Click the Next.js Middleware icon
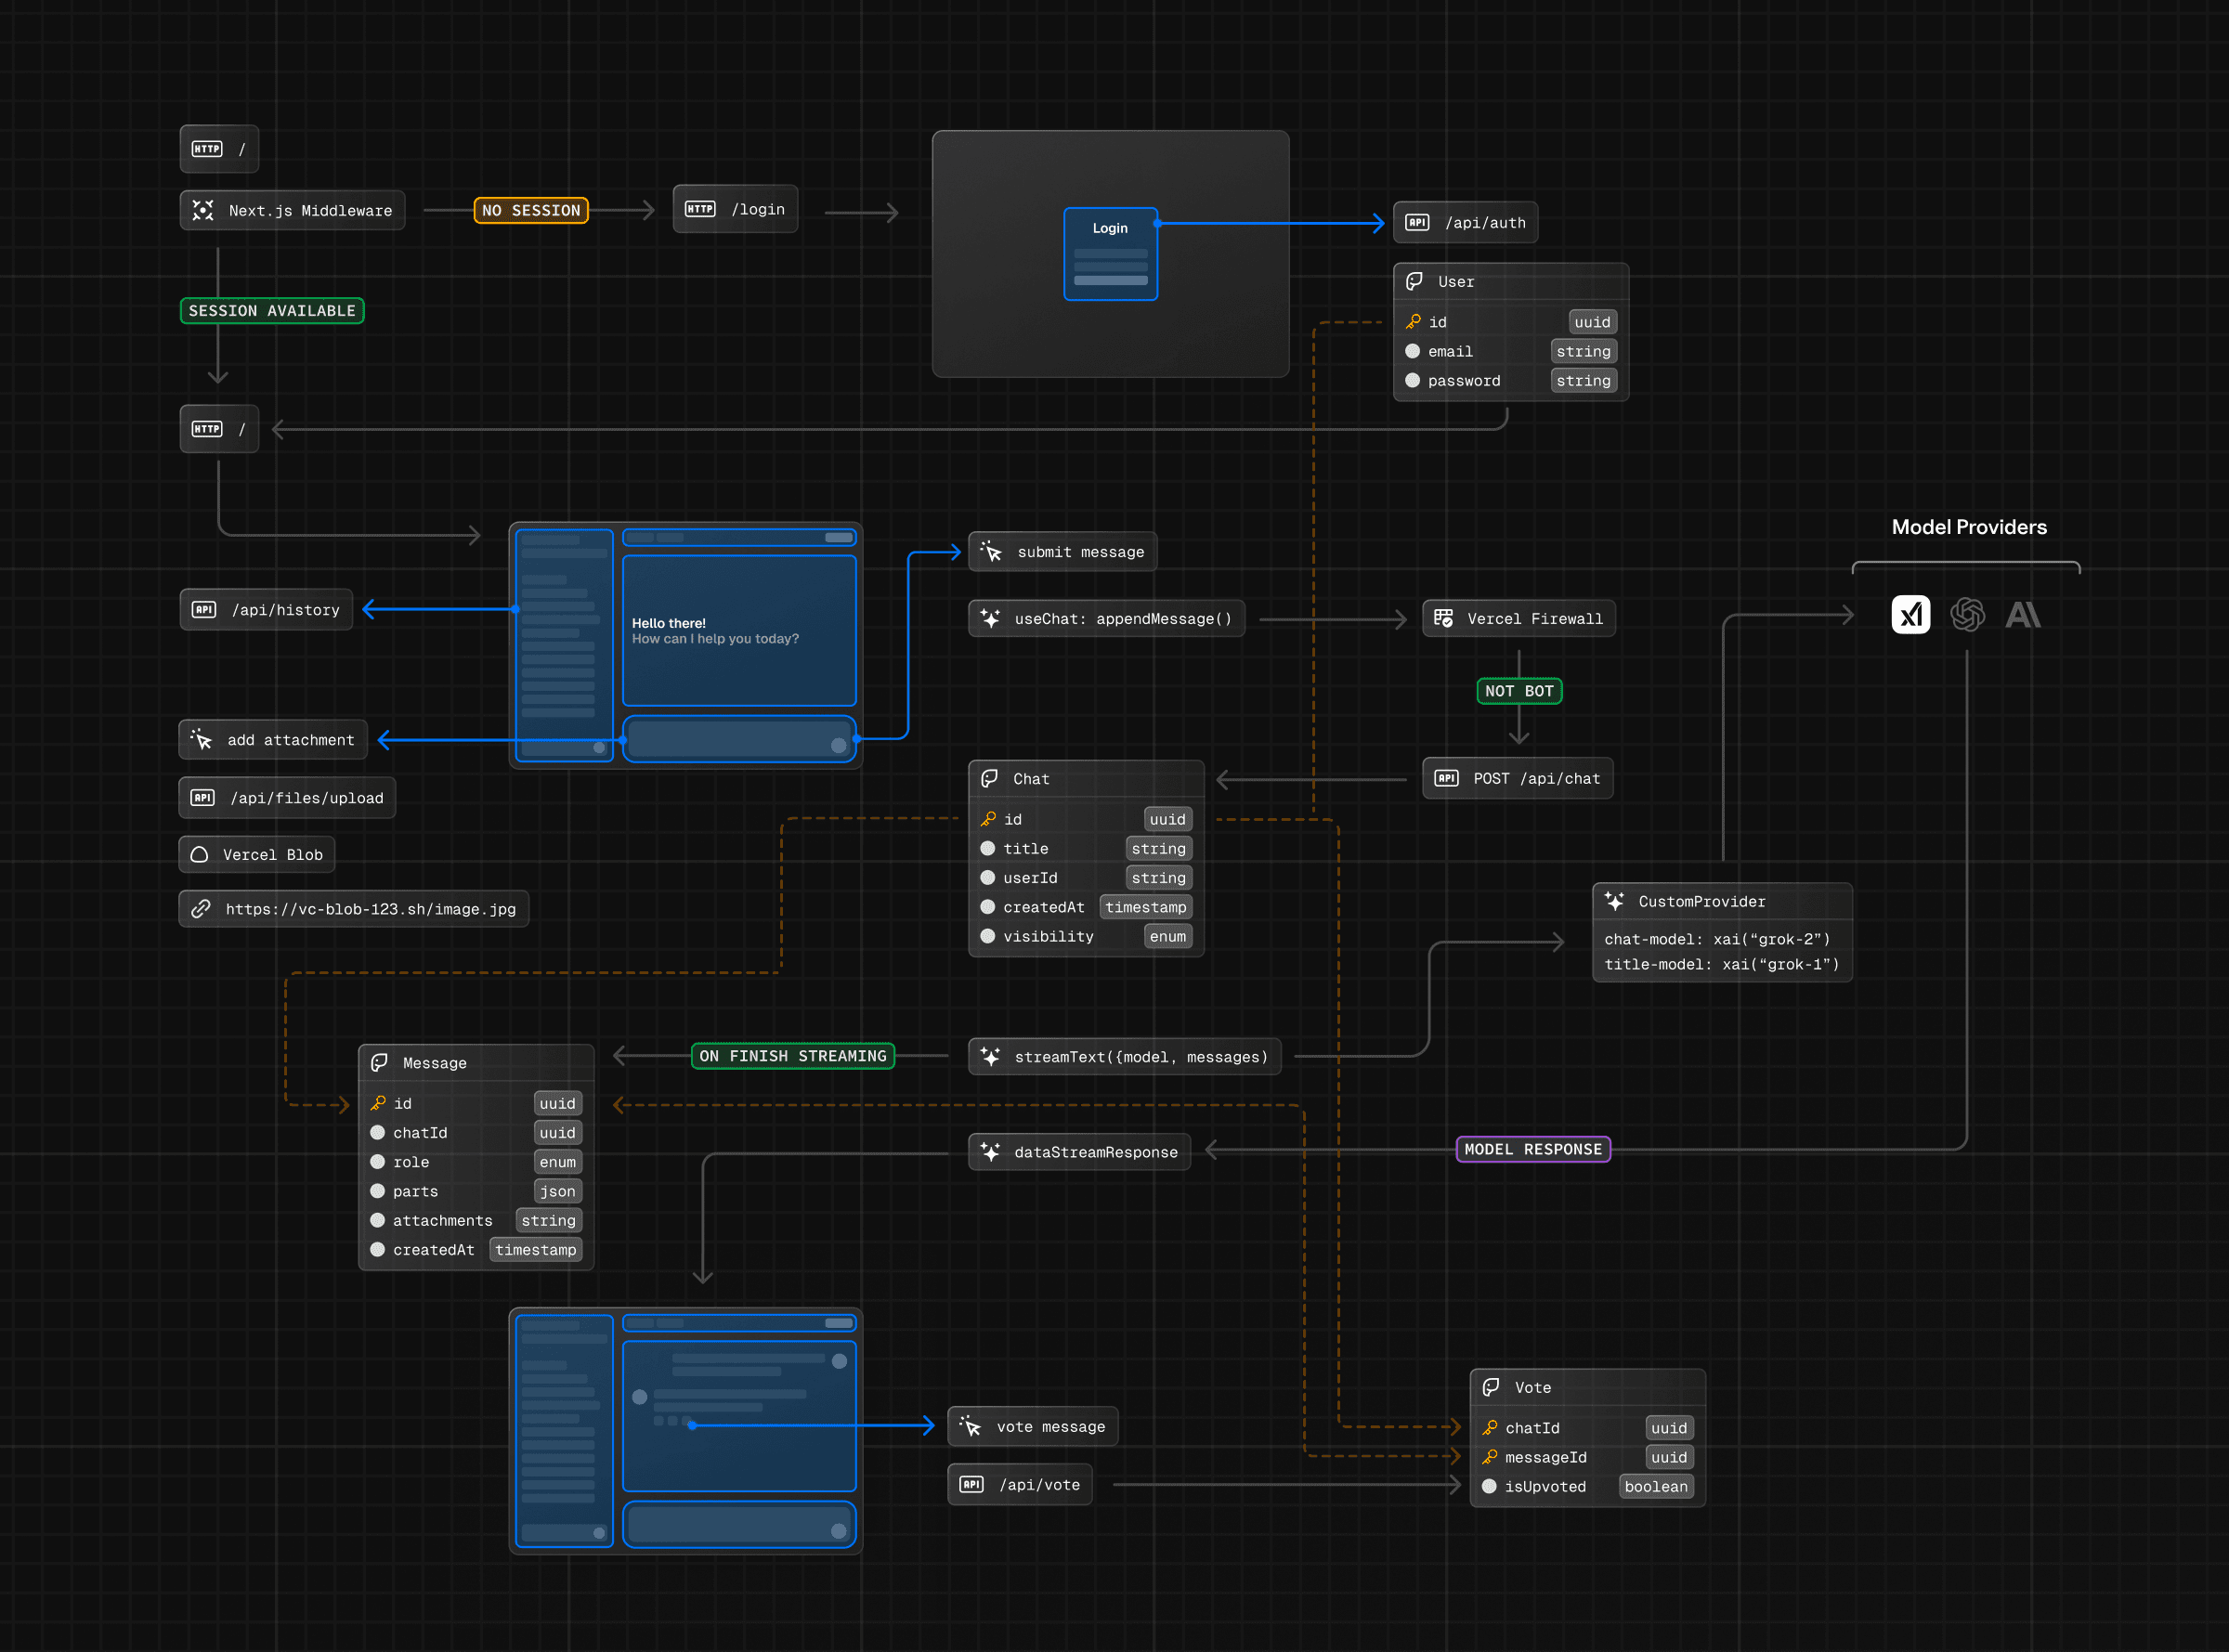This screenshot has width=2229, height=1652. 203,210
